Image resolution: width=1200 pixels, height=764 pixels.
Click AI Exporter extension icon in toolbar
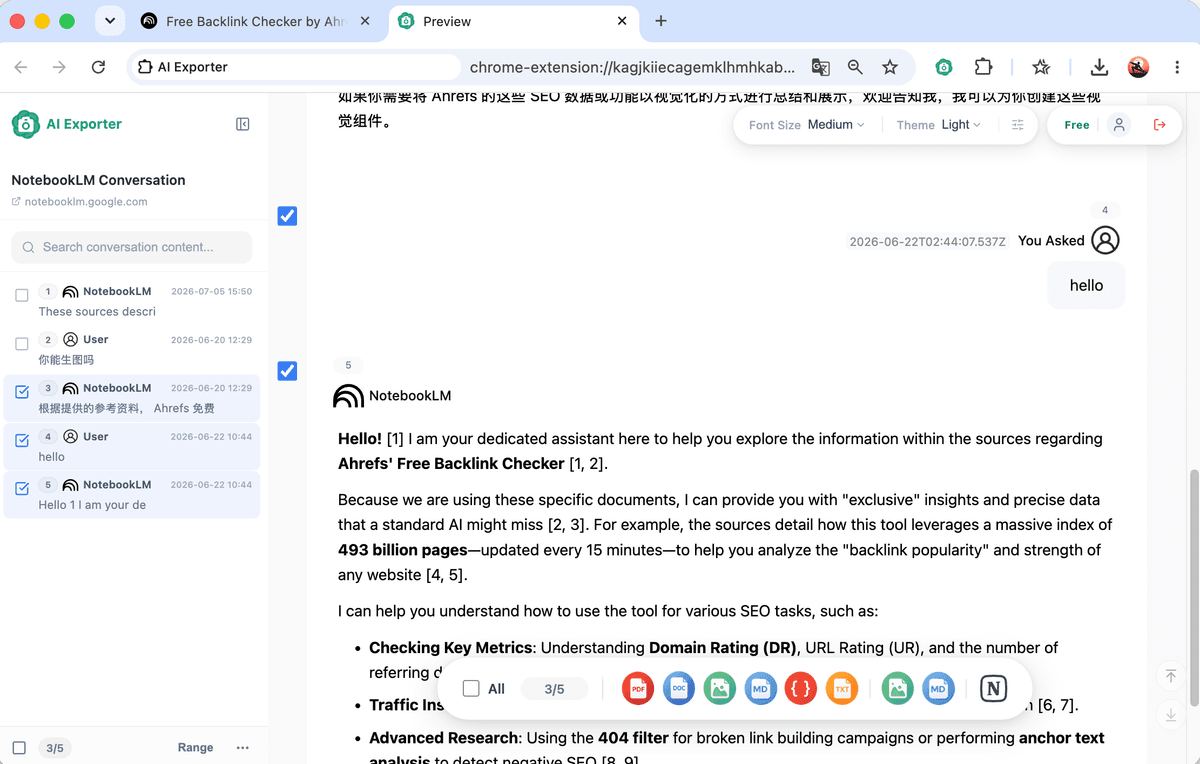click(943, 67)
